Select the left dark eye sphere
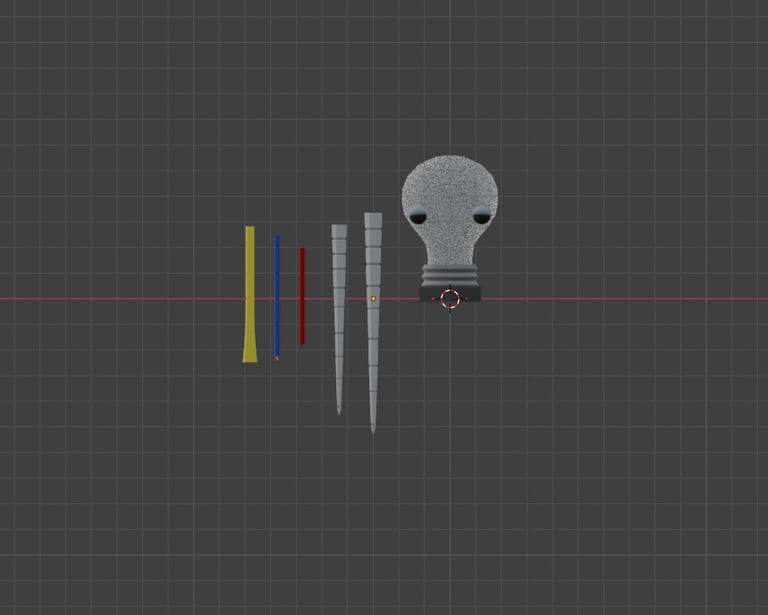This screenshot has width=768, height=615. (x=418, y=215)
